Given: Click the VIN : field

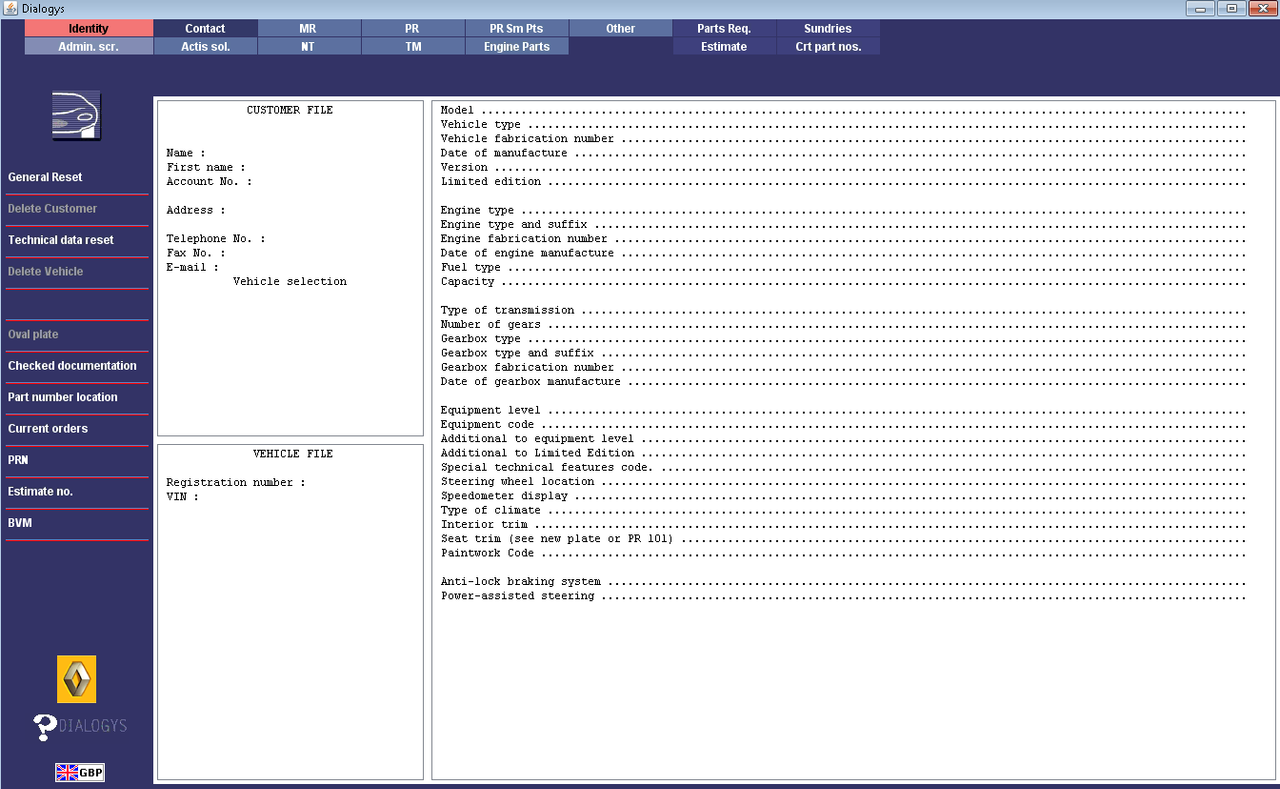Looking at the screenshot, I should point(183,496).
